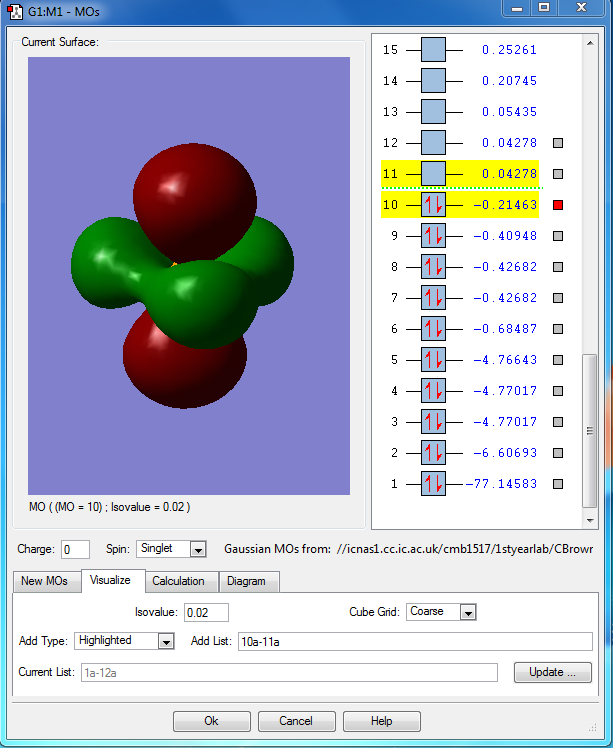This screenshot has height=748, width=613.
Task: Toggle surface marker beside orbital 12
Action: (558, 143)
